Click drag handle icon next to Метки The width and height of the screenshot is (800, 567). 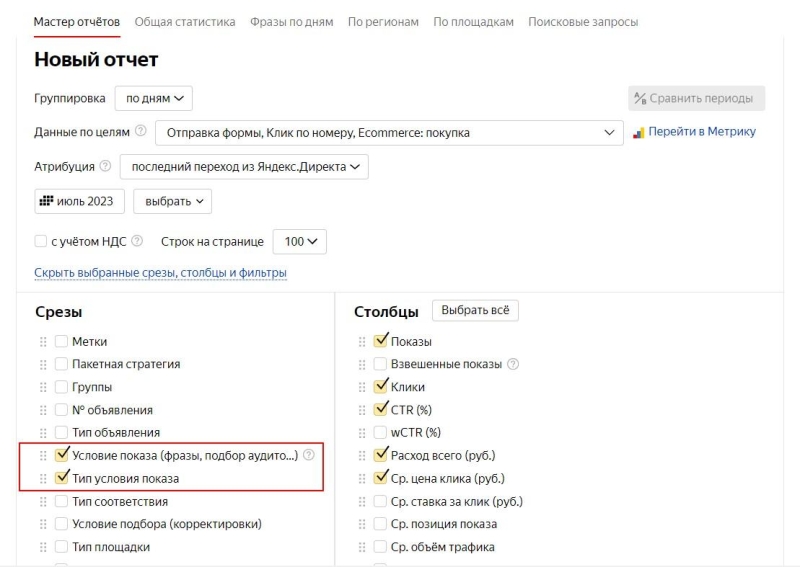click(x=43, y=341)
